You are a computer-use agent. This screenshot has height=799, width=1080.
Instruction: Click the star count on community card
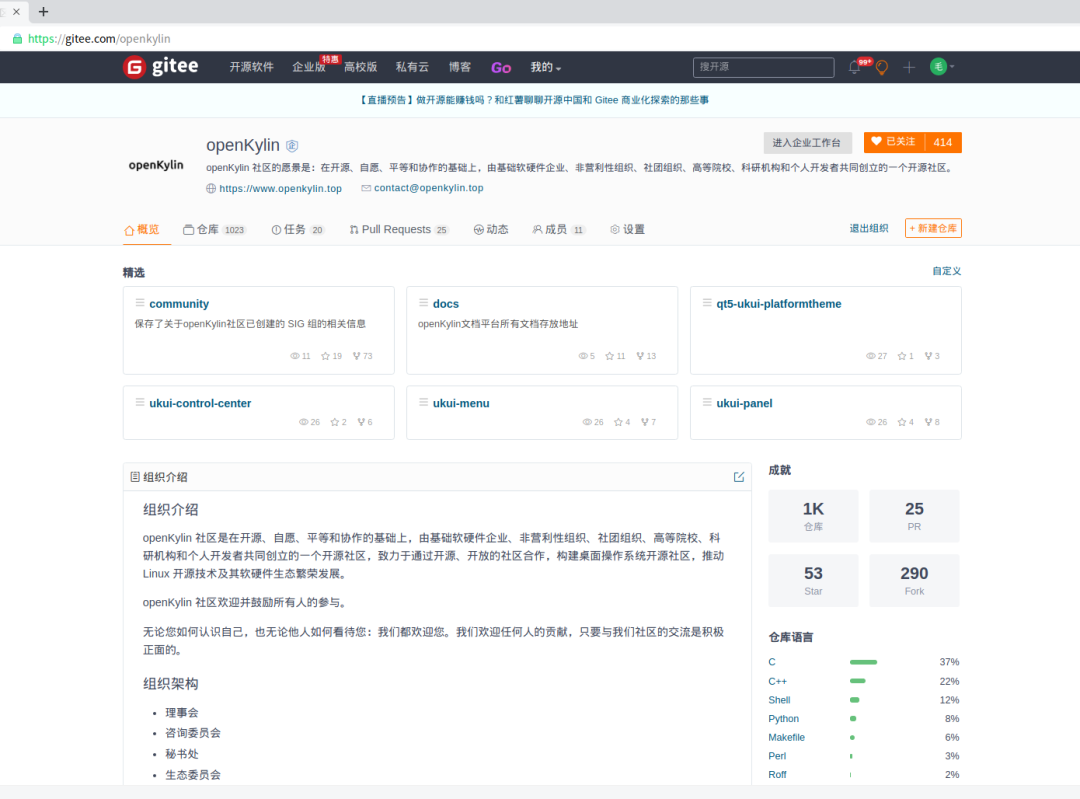click(331, 356)
